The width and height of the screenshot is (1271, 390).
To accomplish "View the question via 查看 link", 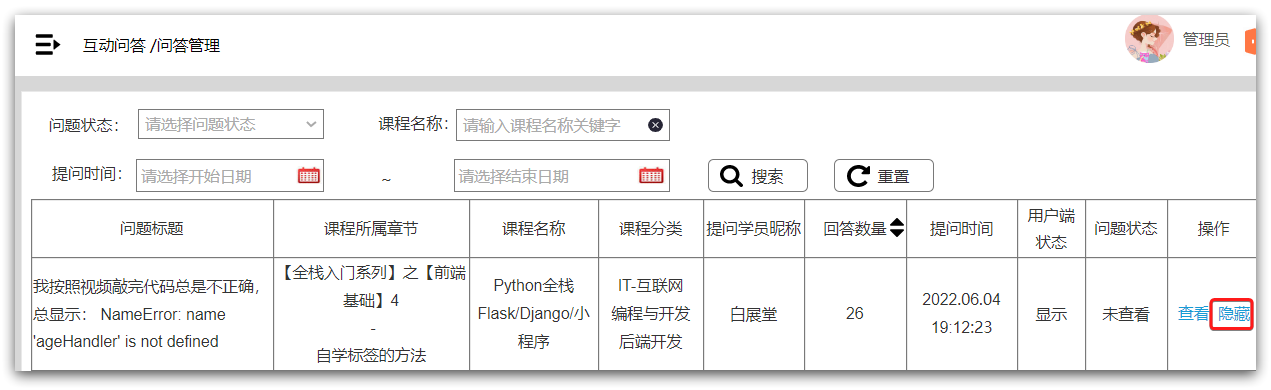I will click(x=1193, y=314).
